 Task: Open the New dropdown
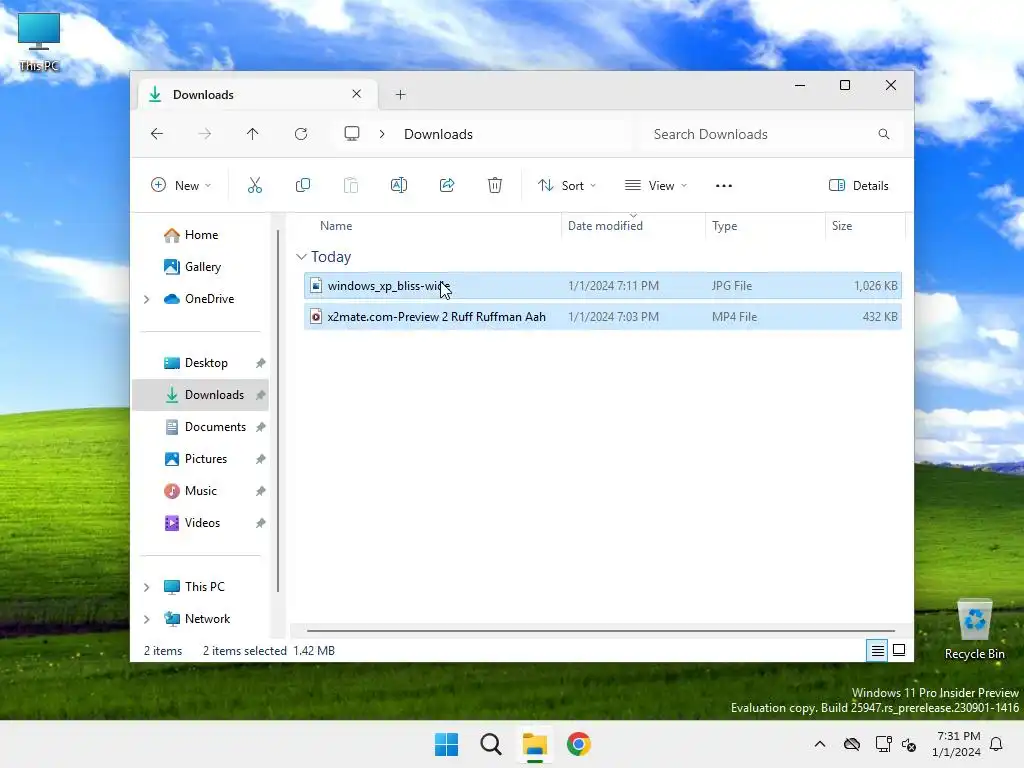tap(181, 185)
